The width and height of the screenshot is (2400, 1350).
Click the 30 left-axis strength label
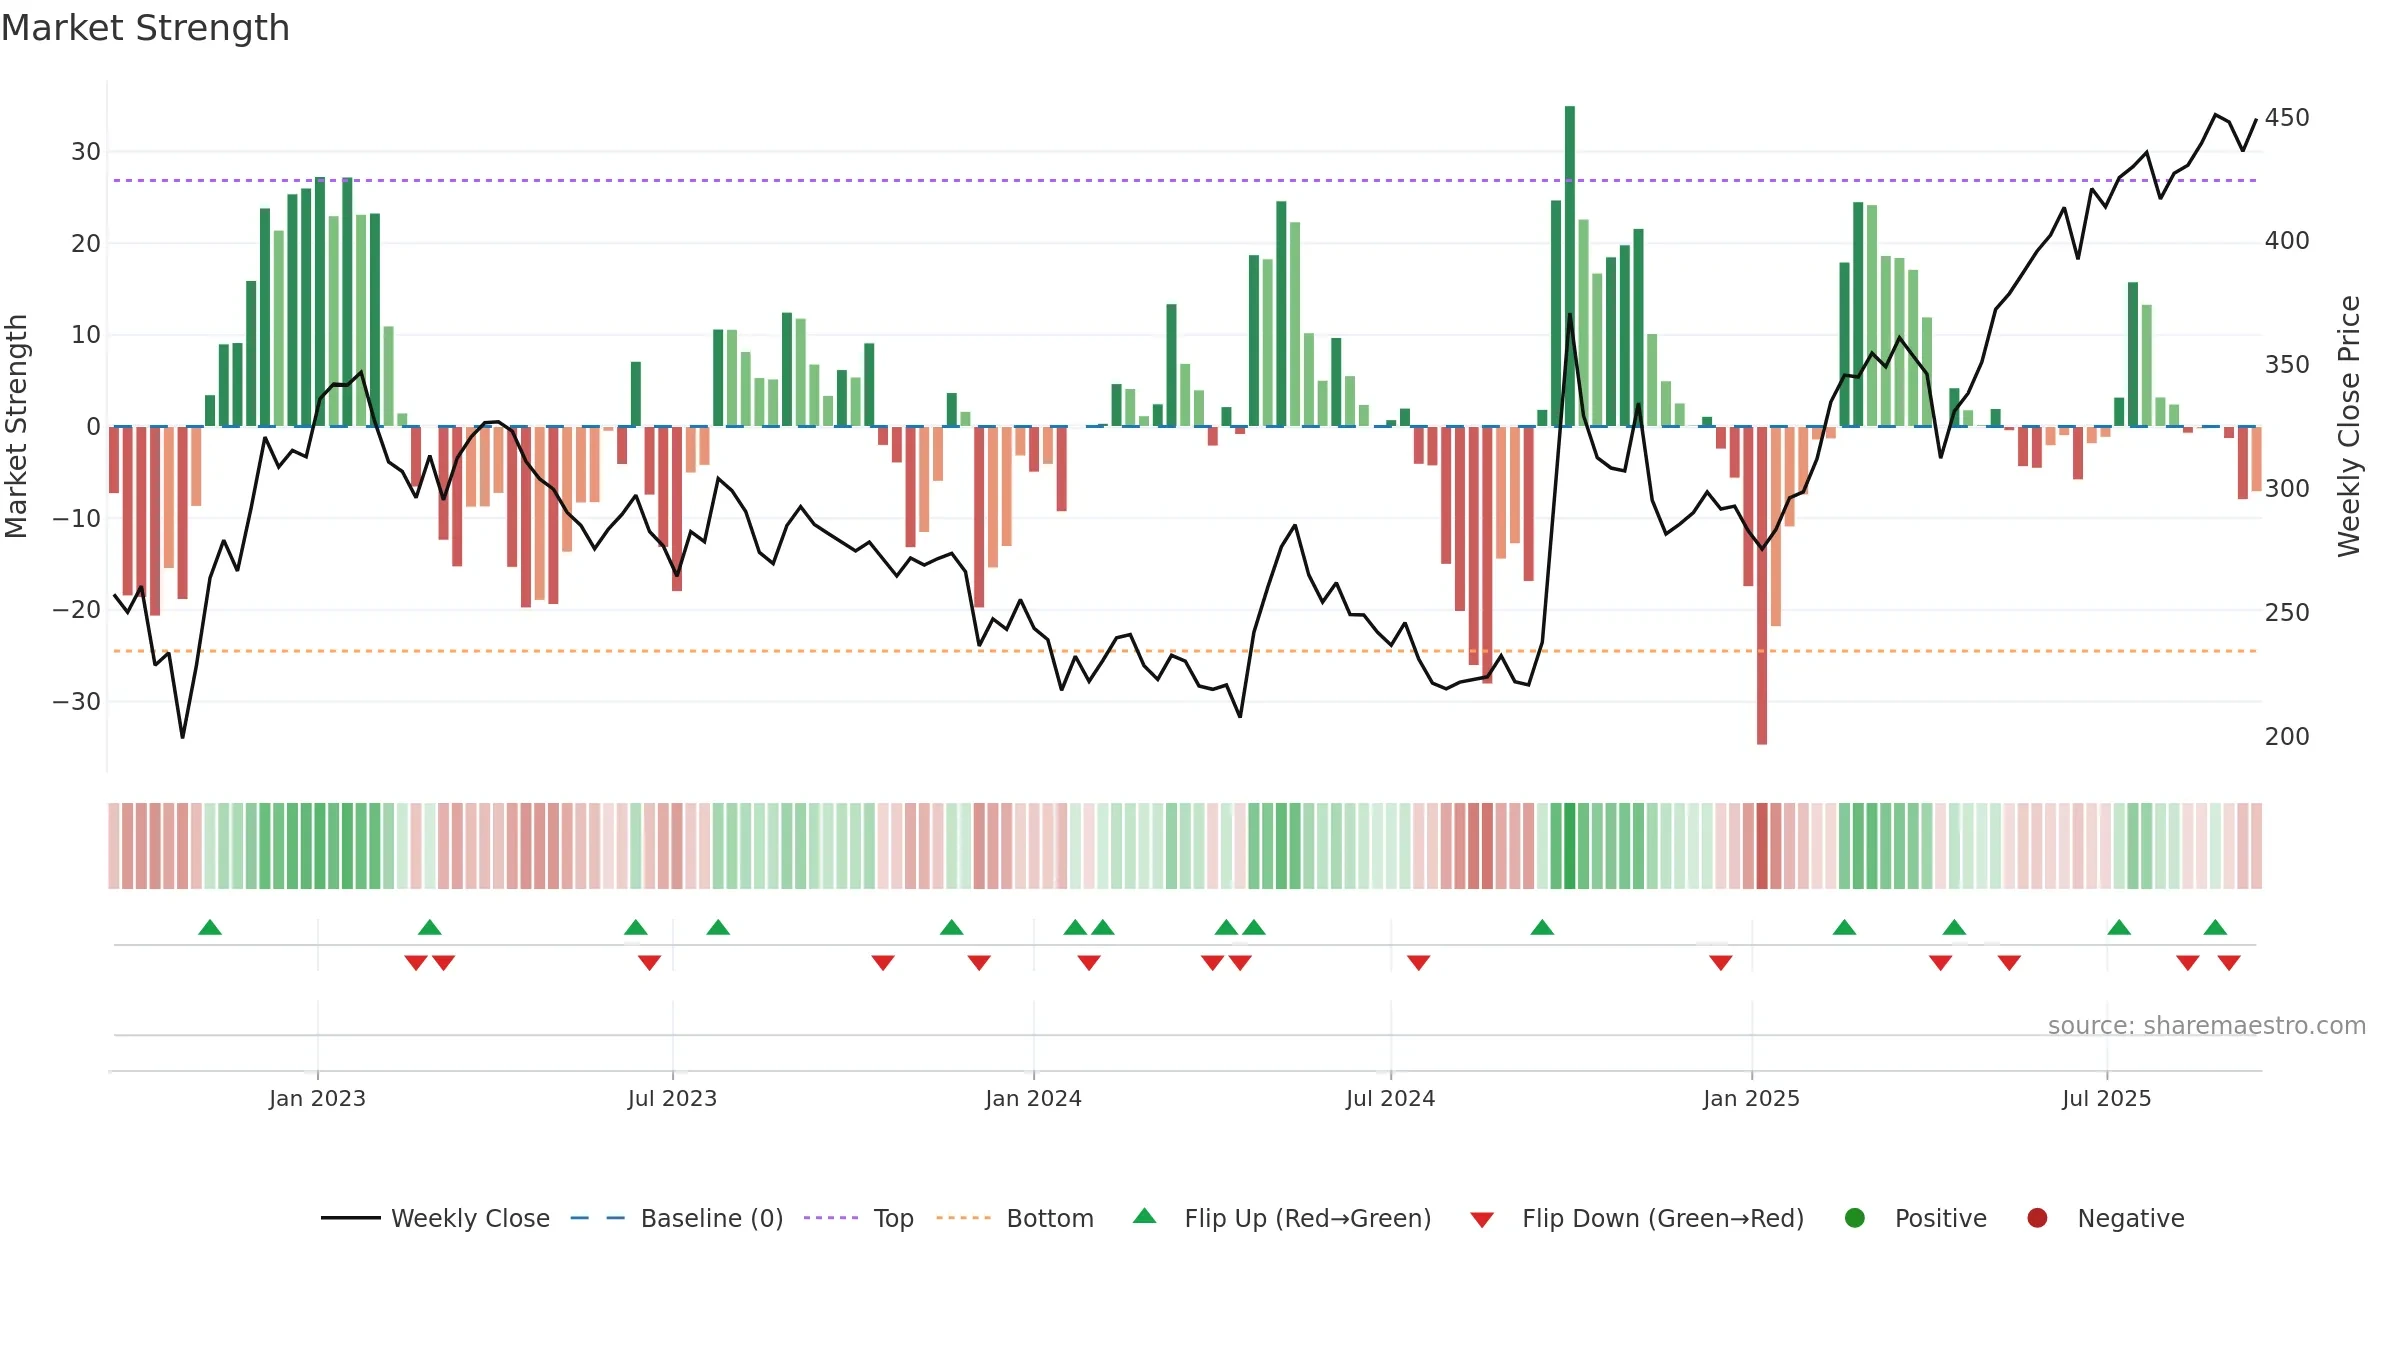click(86, 151)
